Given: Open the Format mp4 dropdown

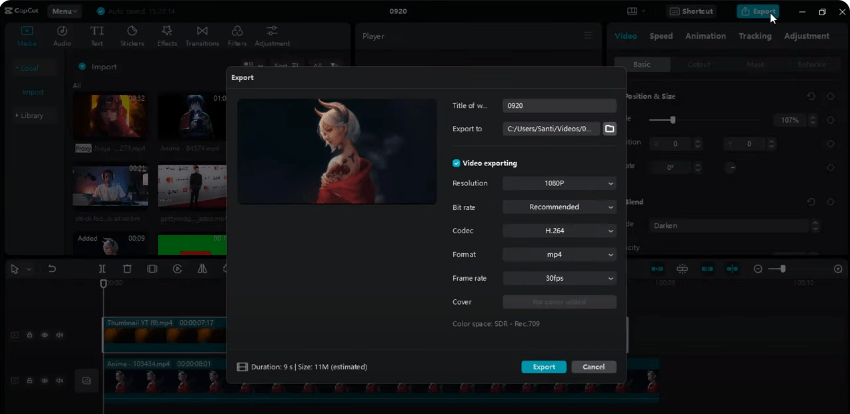Looking at the screenshot, I should click(x=559, y=254).
